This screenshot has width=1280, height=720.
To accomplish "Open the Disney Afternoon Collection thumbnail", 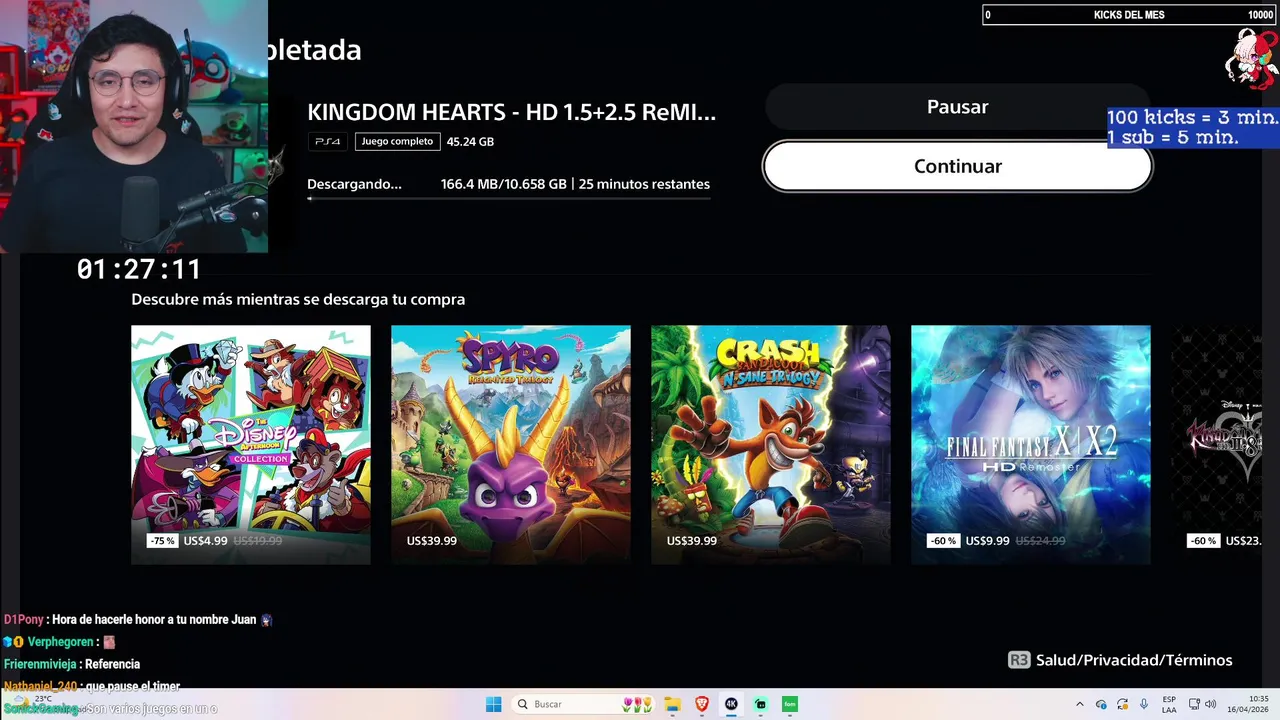I will 251,444.
